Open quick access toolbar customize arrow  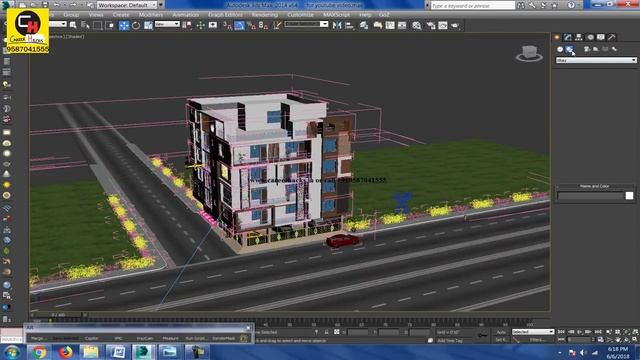click(x=161, y=5)
